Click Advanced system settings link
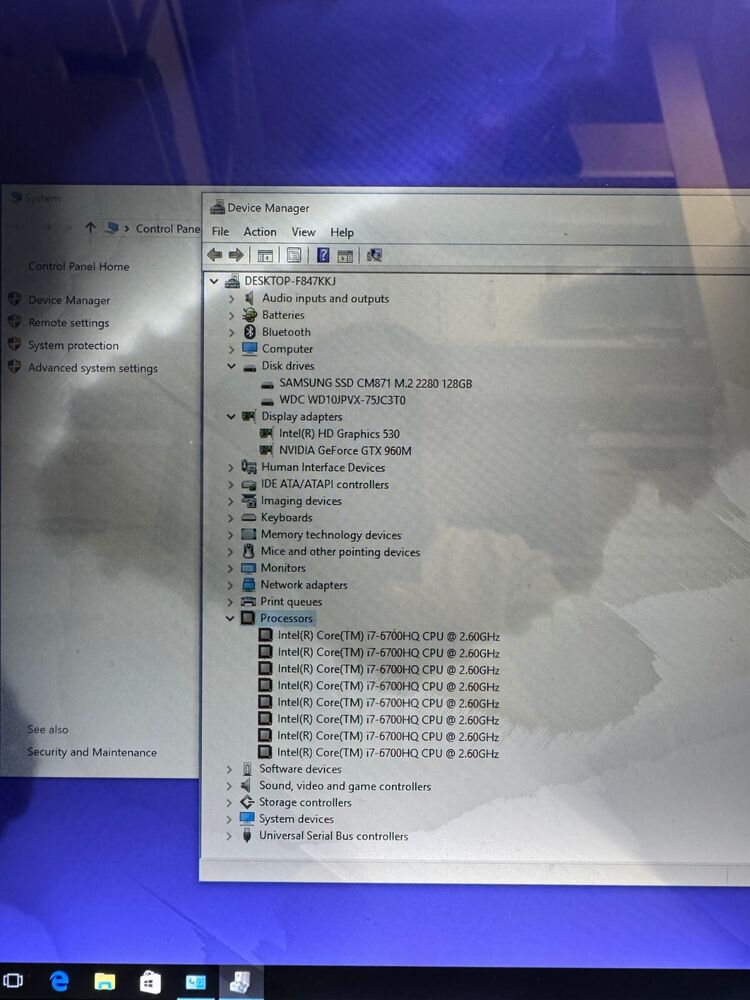The width and height of the screenshot is (750, 1000). point(92,368)
